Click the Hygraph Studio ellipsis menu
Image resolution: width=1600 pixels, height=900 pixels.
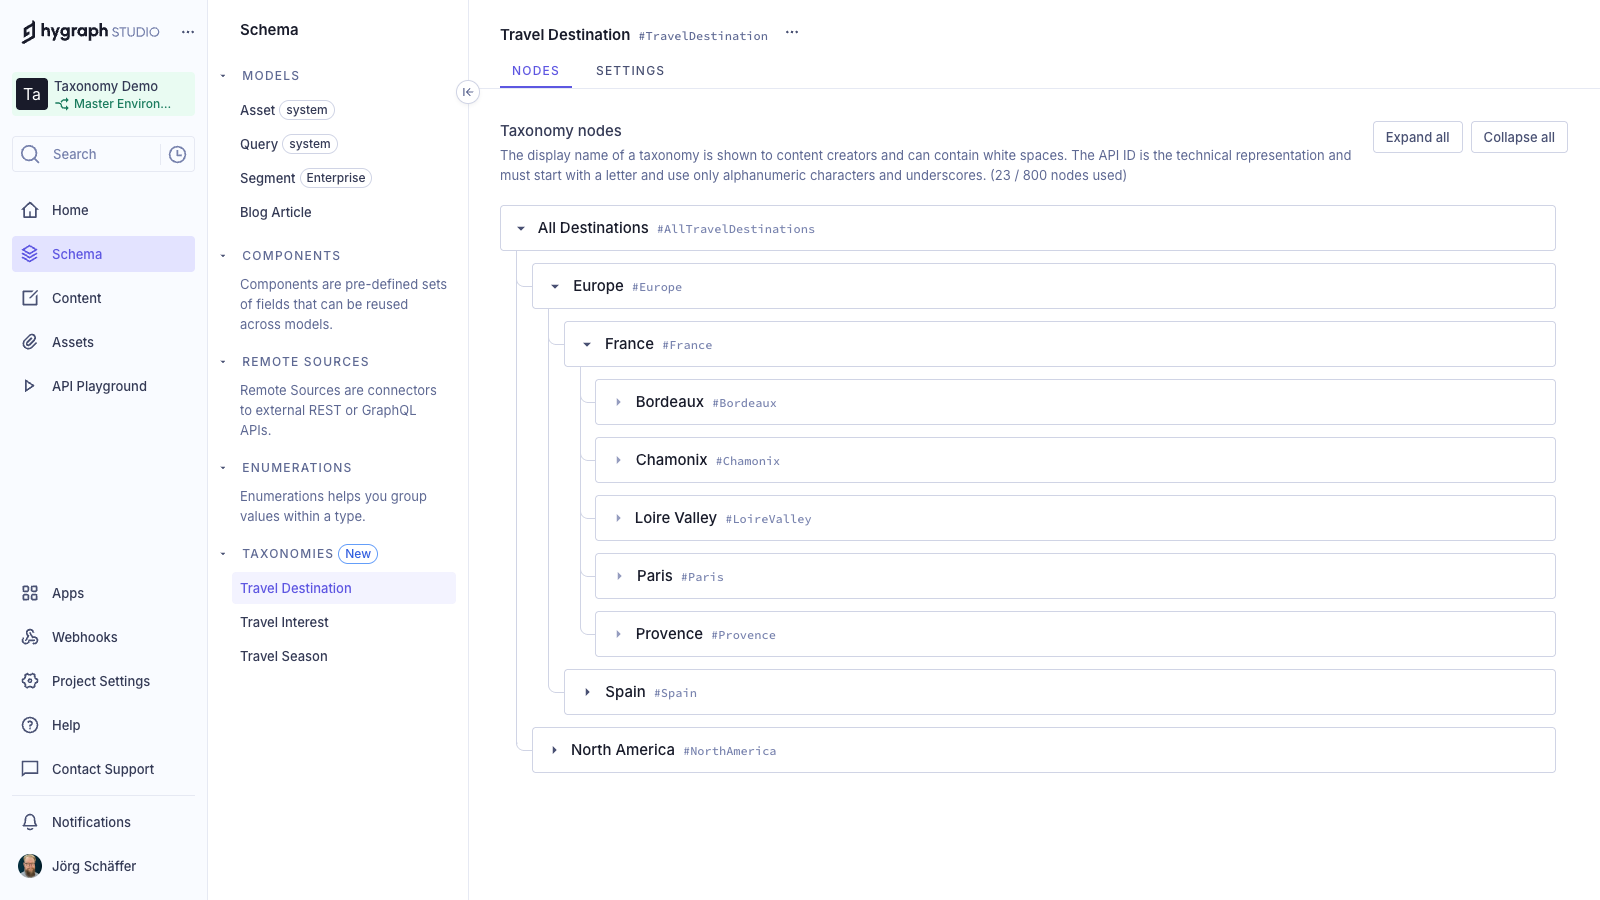[x=188, y=32]
